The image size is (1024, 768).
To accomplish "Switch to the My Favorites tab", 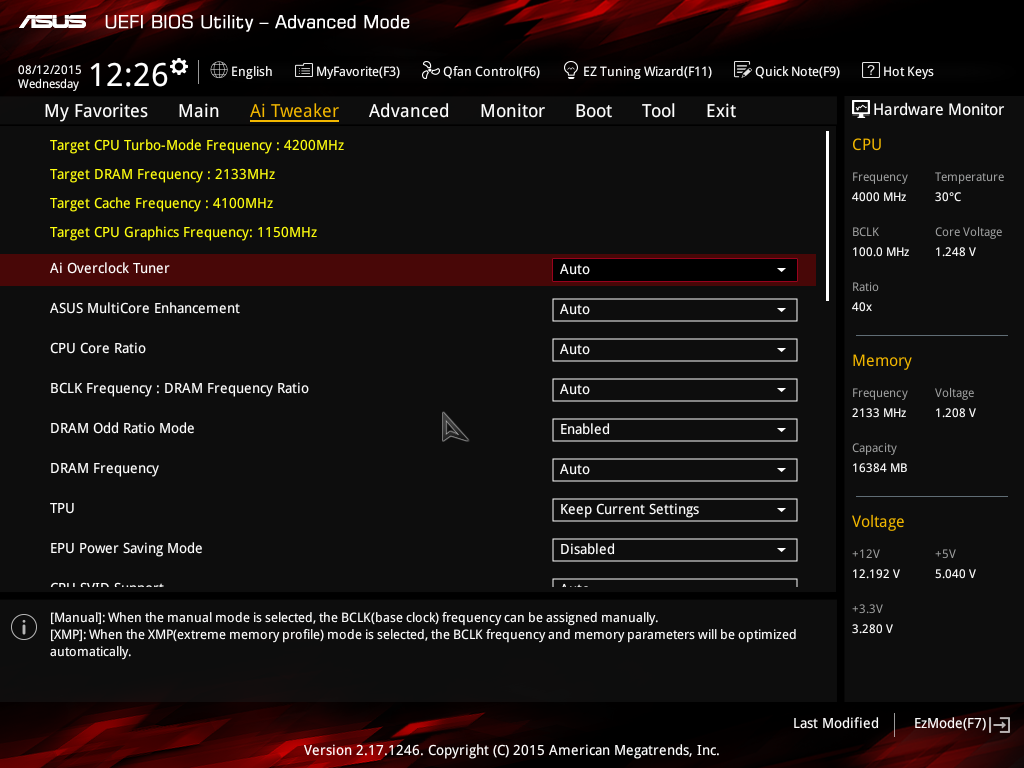I will click(96, 111).
